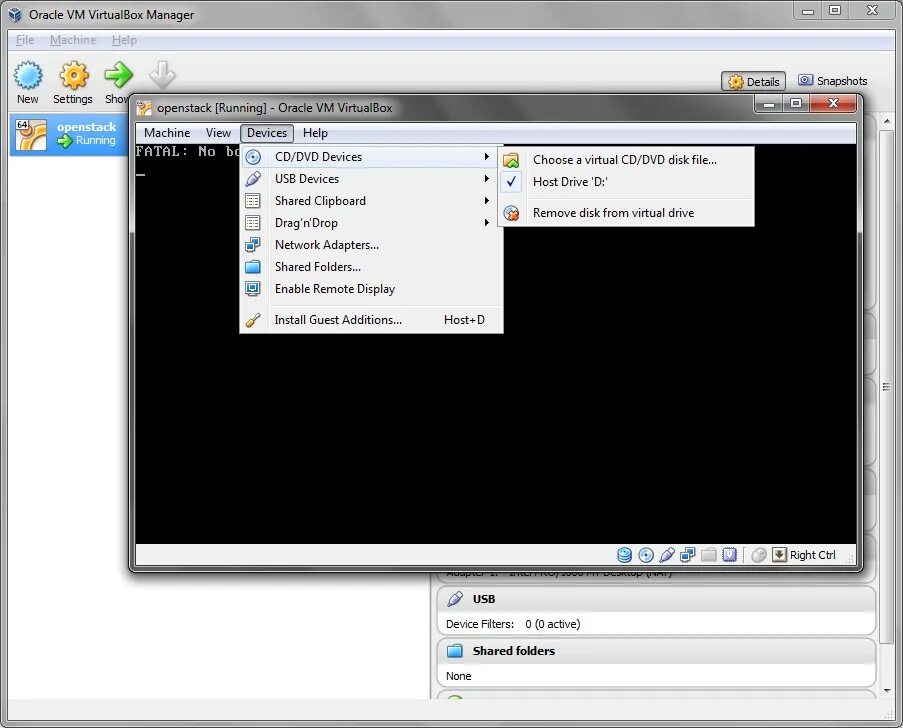Click the Network Adapters monitors icon

(x=253, y=245)
